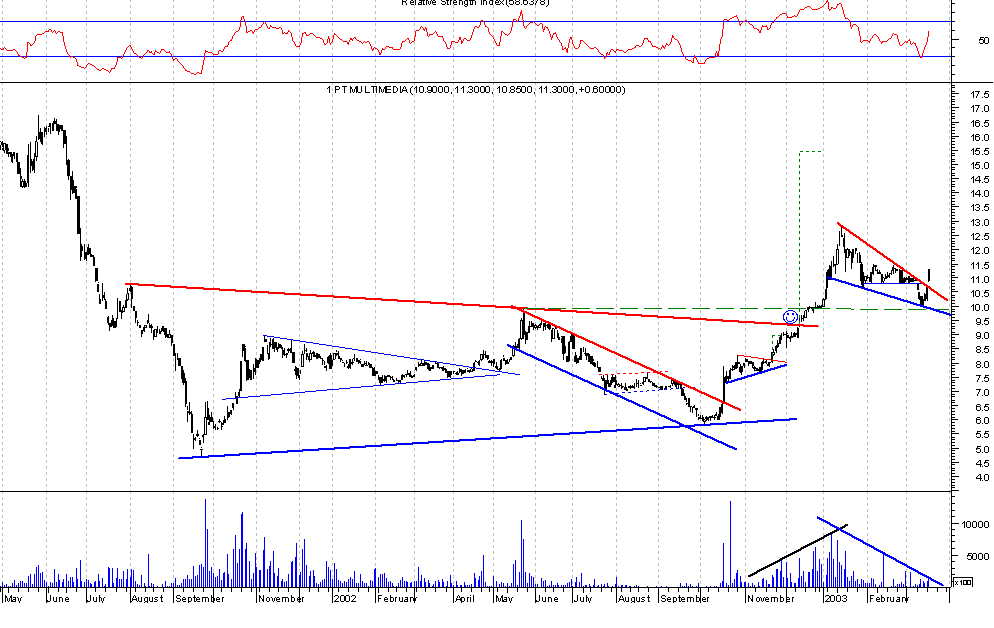Click the 9.0 price axis label
This screenshot has height=628, width=994.
[x=983, y=336]
